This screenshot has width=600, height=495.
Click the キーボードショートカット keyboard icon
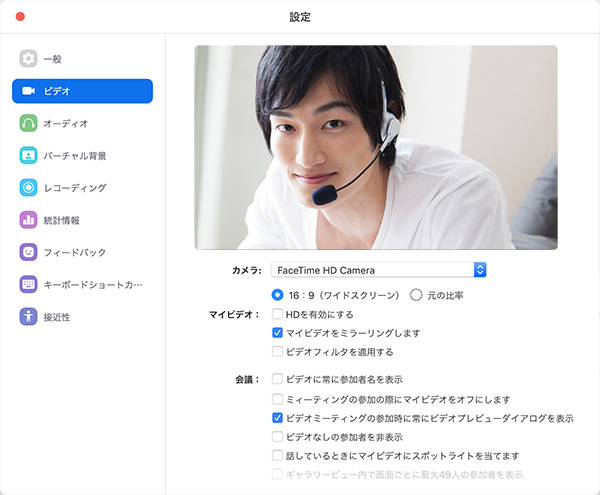point(29,284)
